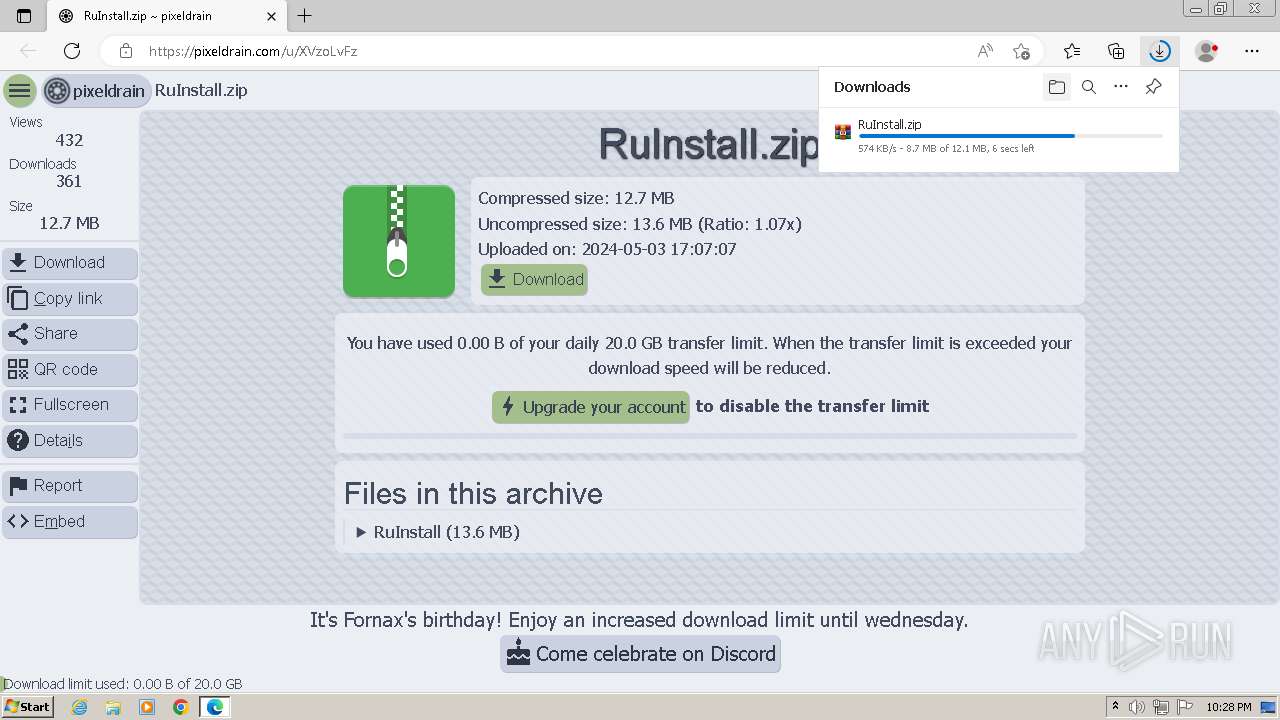Click the green Download button below upload date
1280x720 pixels.
(534, 280)
